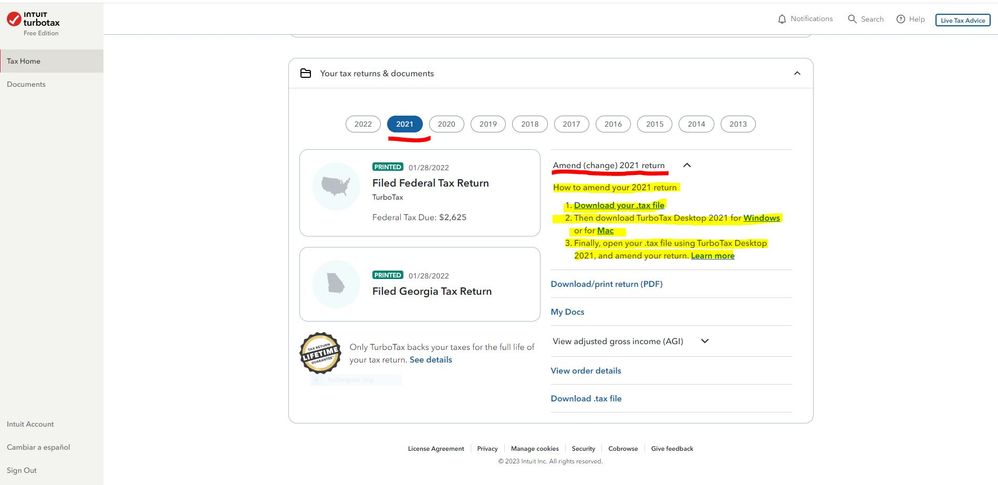Click the Search magnifier icon

852,19
